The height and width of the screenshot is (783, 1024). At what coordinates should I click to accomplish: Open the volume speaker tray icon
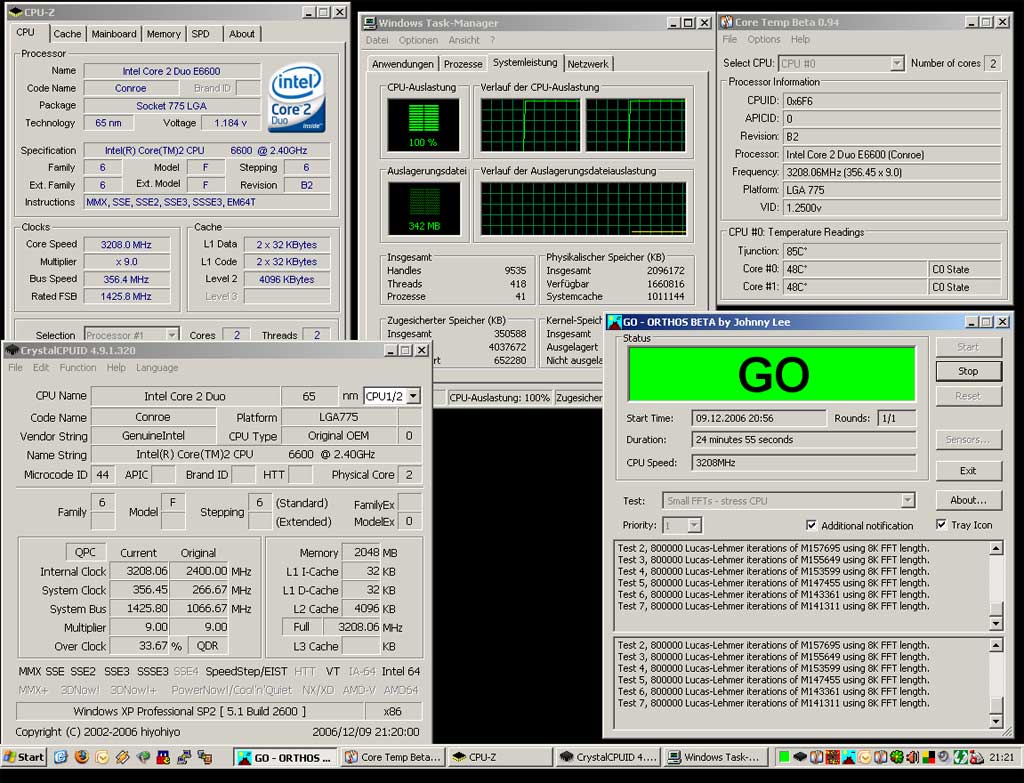pyautogui.click(x=912, y=758)
